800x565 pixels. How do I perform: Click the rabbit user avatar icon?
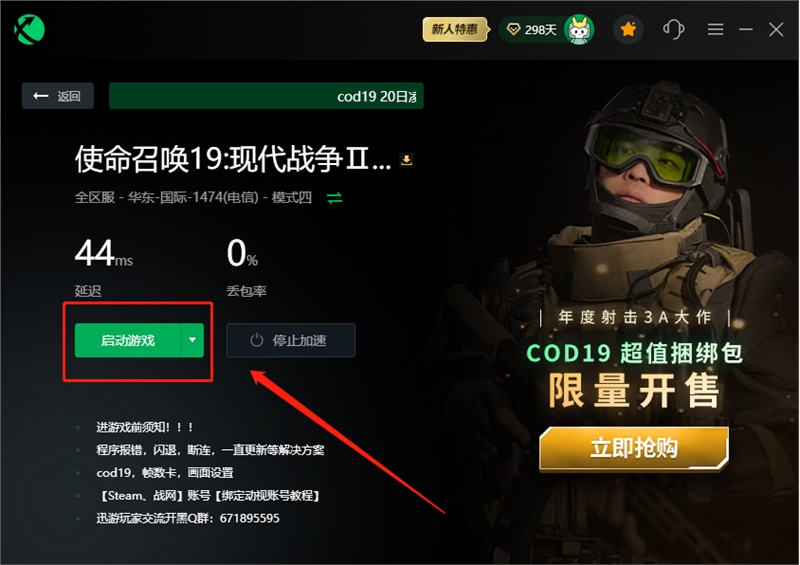(579, 30)
